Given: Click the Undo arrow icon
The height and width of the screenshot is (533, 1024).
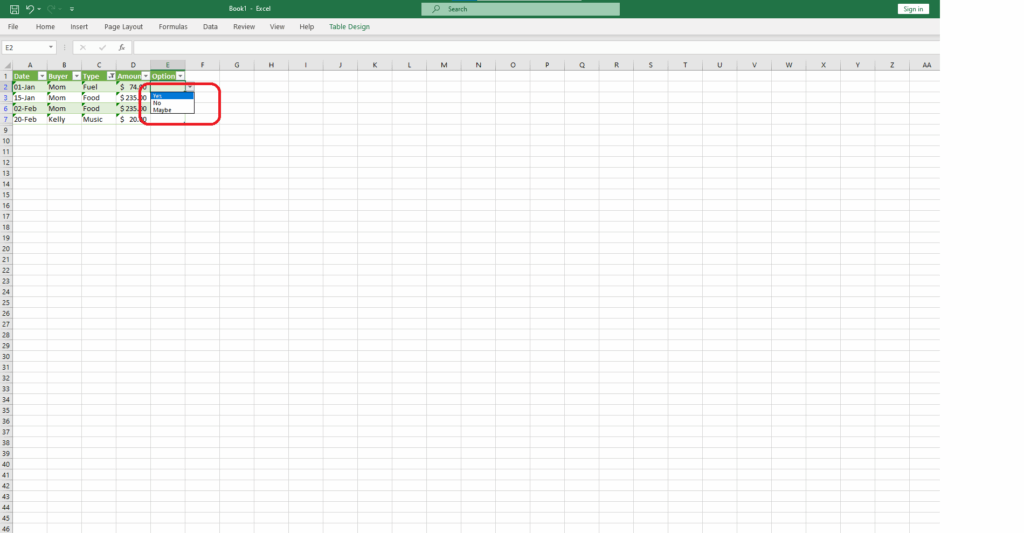Looking at the screenshot, I should click(x=29, y=9).
